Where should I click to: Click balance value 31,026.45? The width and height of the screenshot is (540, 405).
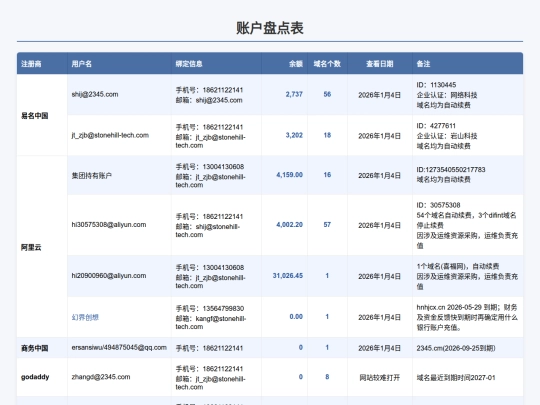click(288, 276)
